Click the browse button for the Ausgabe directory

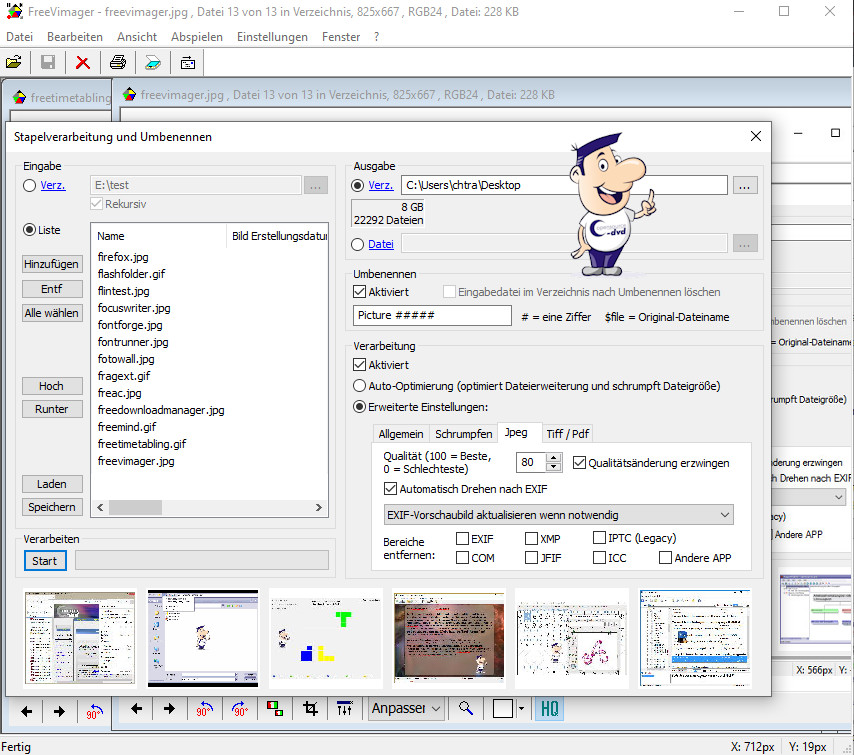click(x=745, y=186)
